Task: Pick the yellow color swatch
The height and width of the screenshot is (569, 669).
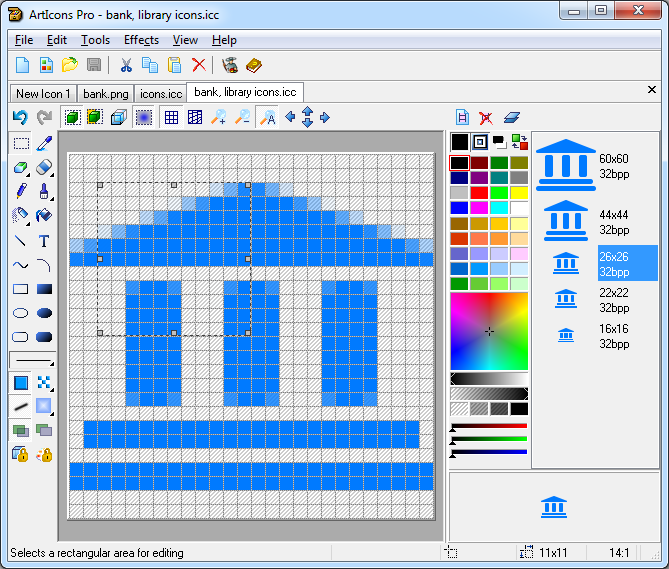Action: [x=519, y=192]
